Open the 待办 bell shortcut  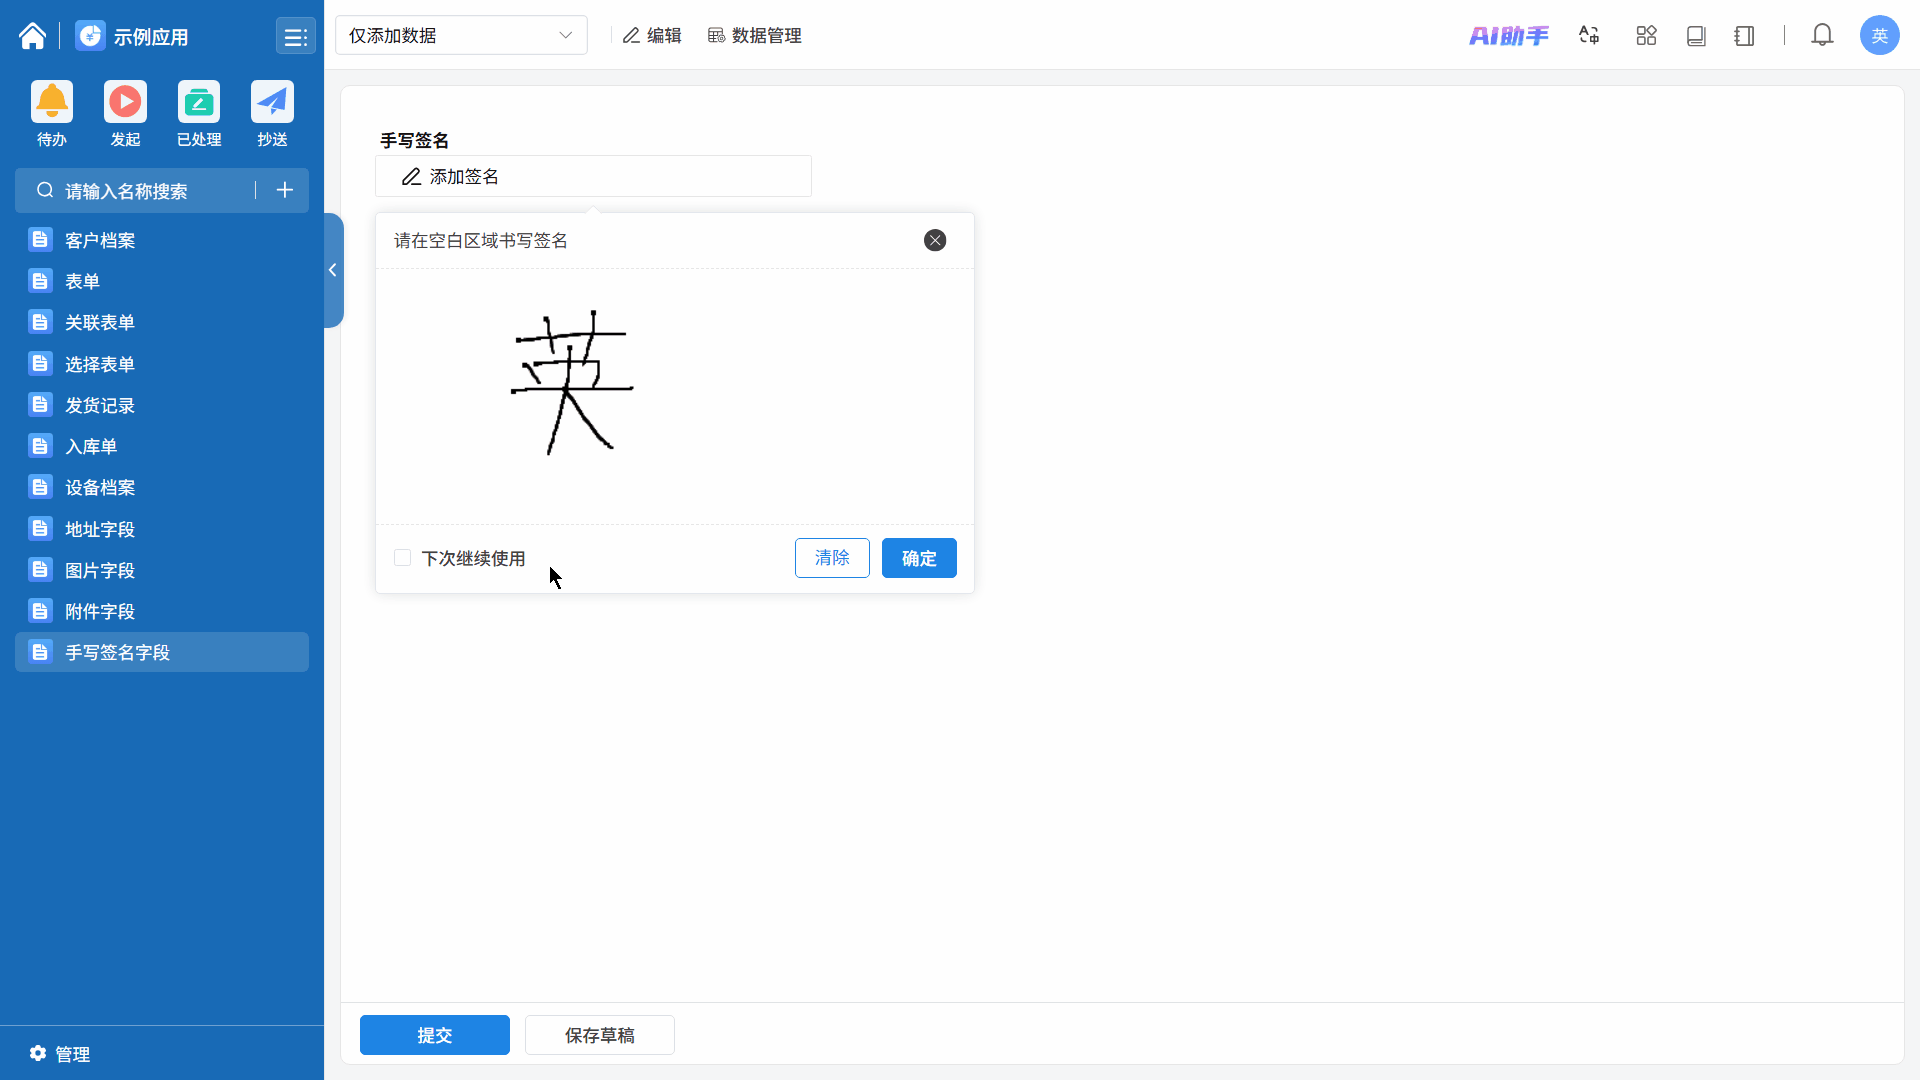52,102
